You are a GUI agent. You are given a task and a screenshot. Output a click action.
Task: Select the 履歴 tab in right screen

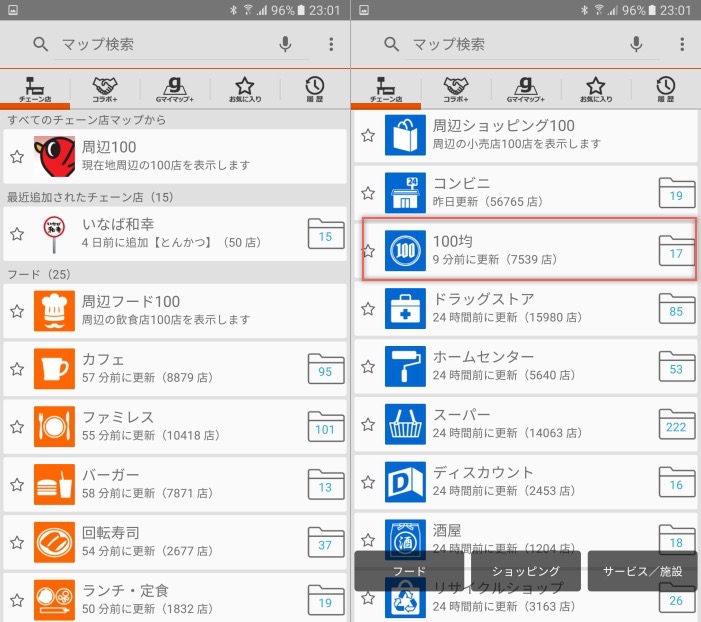pyautogui.click(x=666, y=89)
